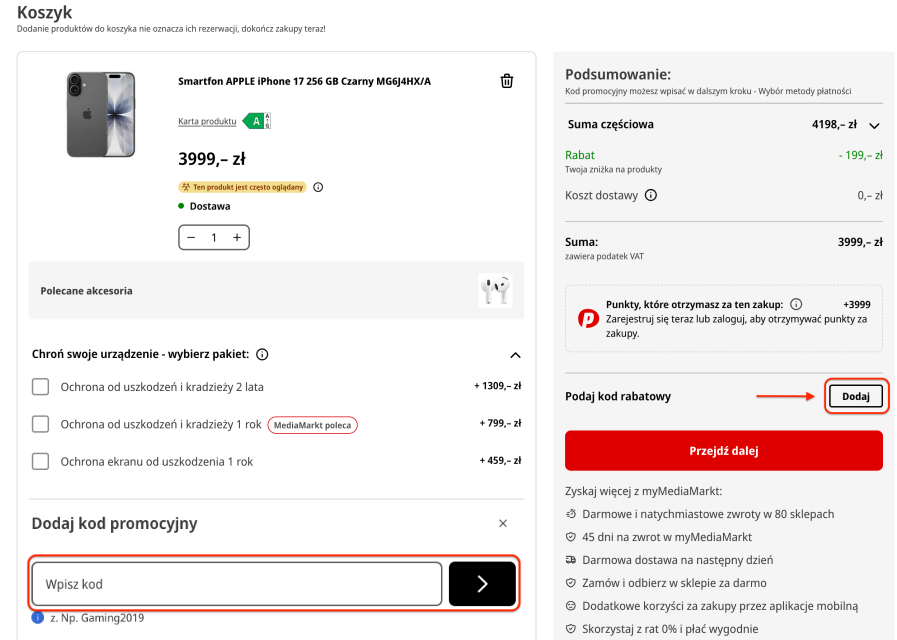Open iPhone 17 product thumbnail

coord(101,114)
